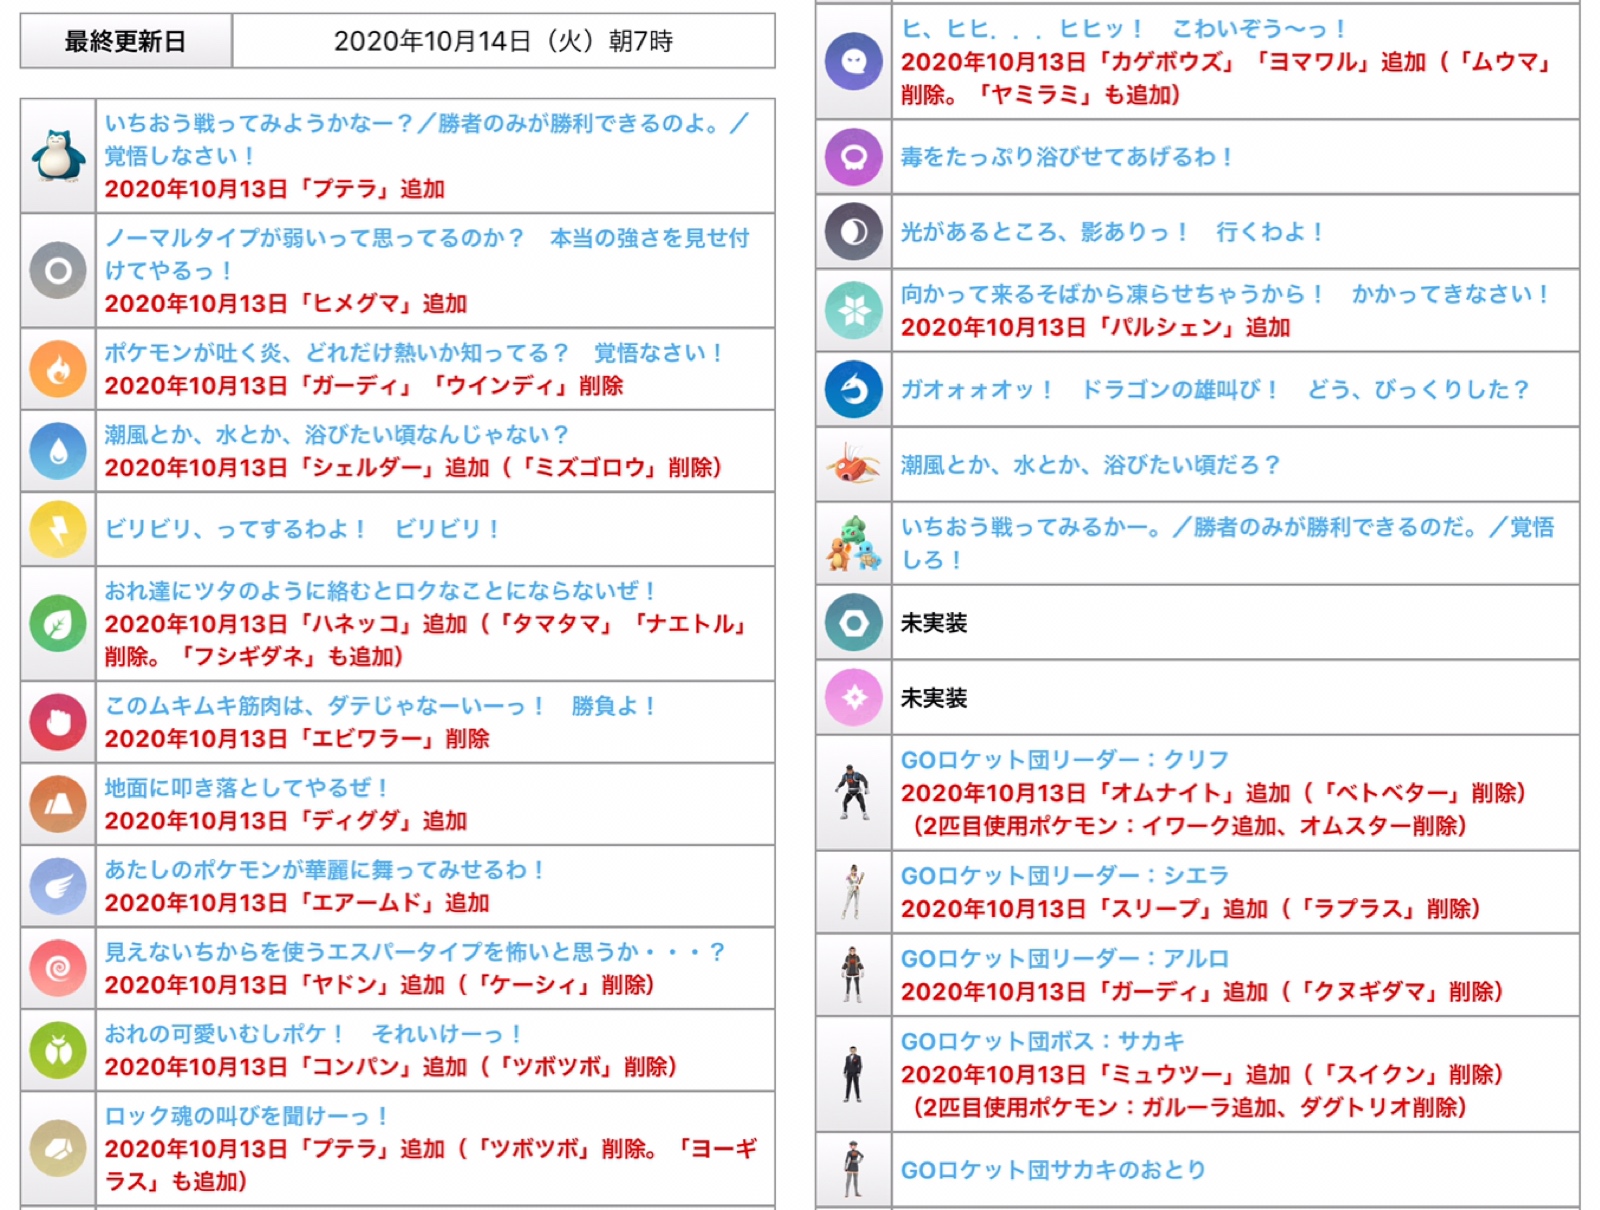Open link ヒ、ヒヒ...ヒヒッ!こわいぞう〜っ!
Image resolution: width=1600 pixels, height=1210 pixels.
(x=1124, y=29)
